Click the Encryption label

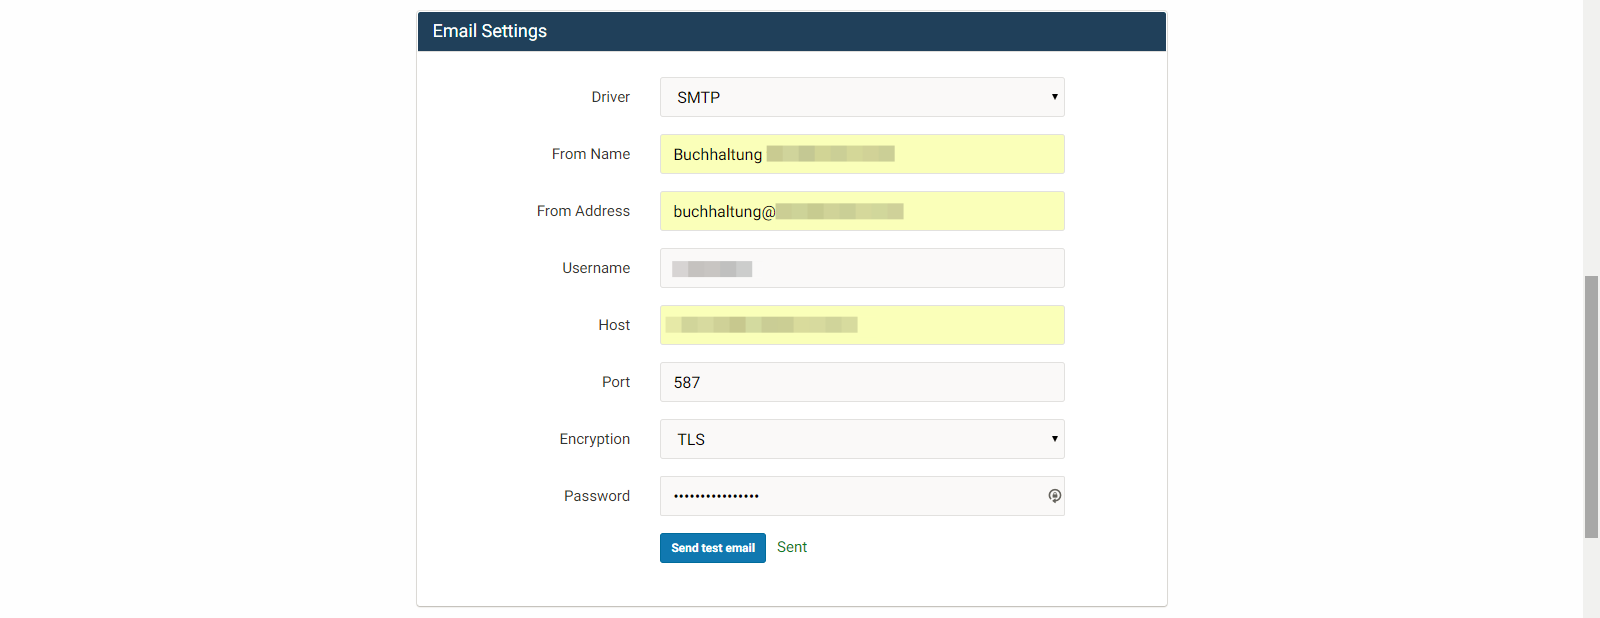[594, 439]
